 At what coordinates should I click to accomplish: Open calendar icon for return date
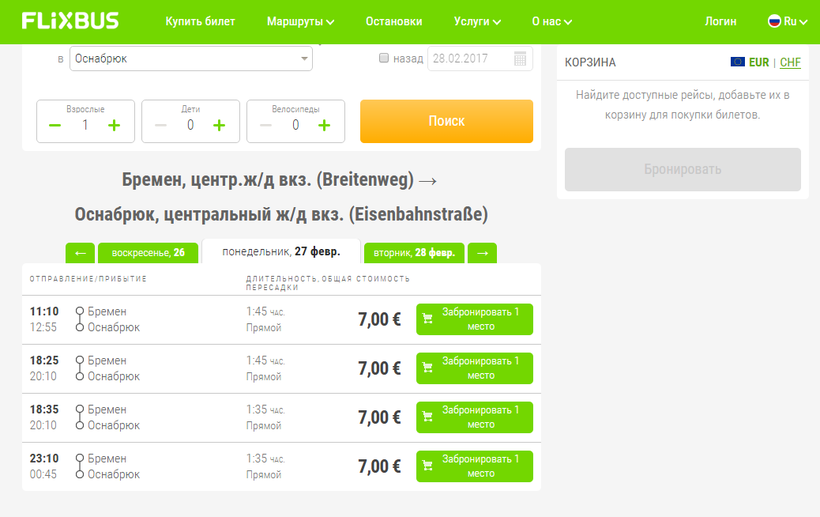(520, 59)
